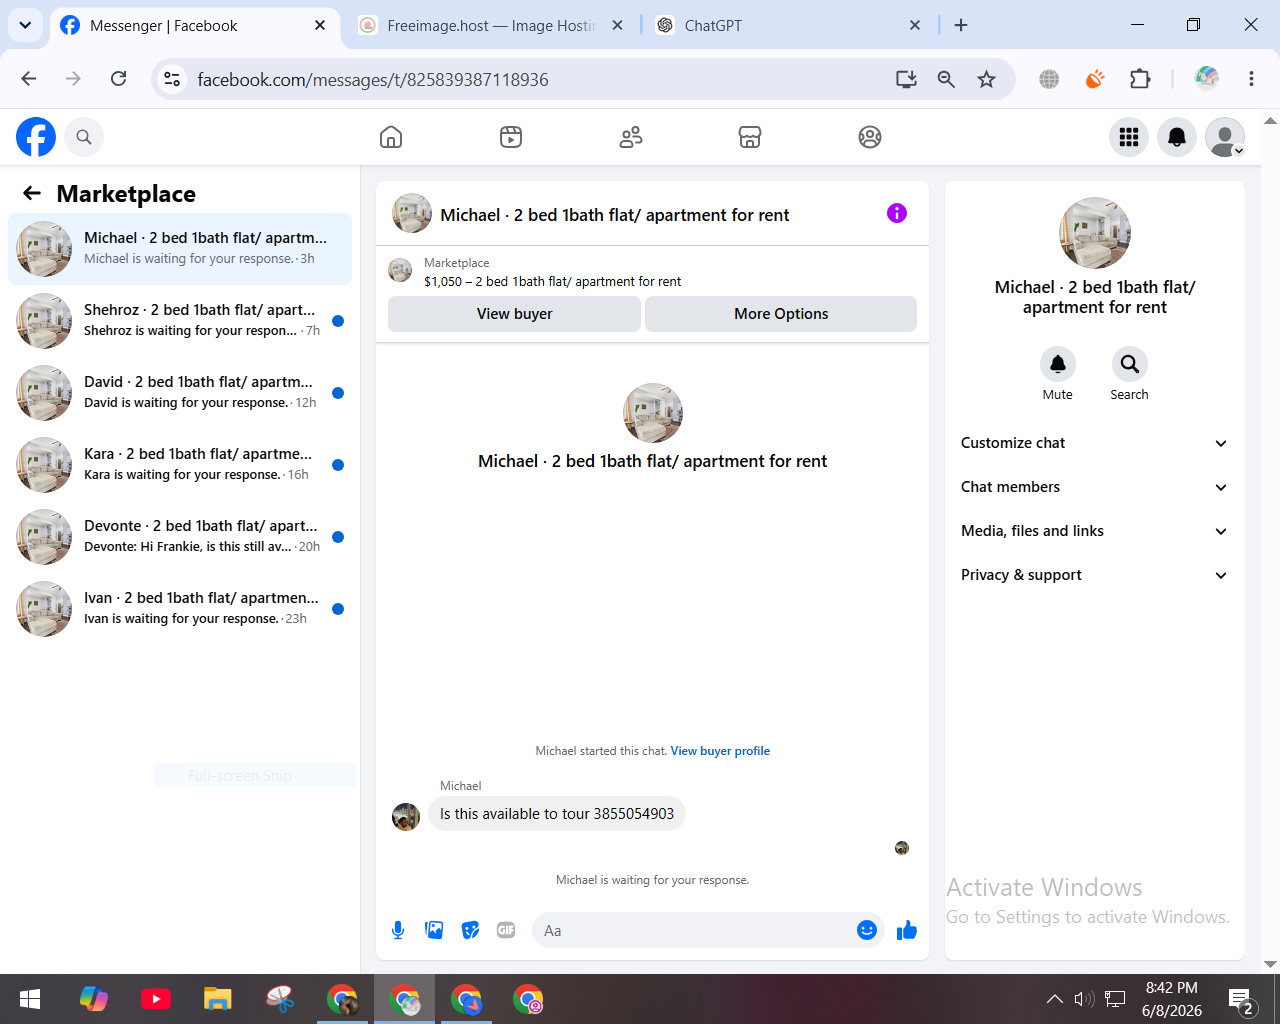Viewport: 1280px width, 1024px height.
Task: Open chat with David
Action: pos(180,393)
